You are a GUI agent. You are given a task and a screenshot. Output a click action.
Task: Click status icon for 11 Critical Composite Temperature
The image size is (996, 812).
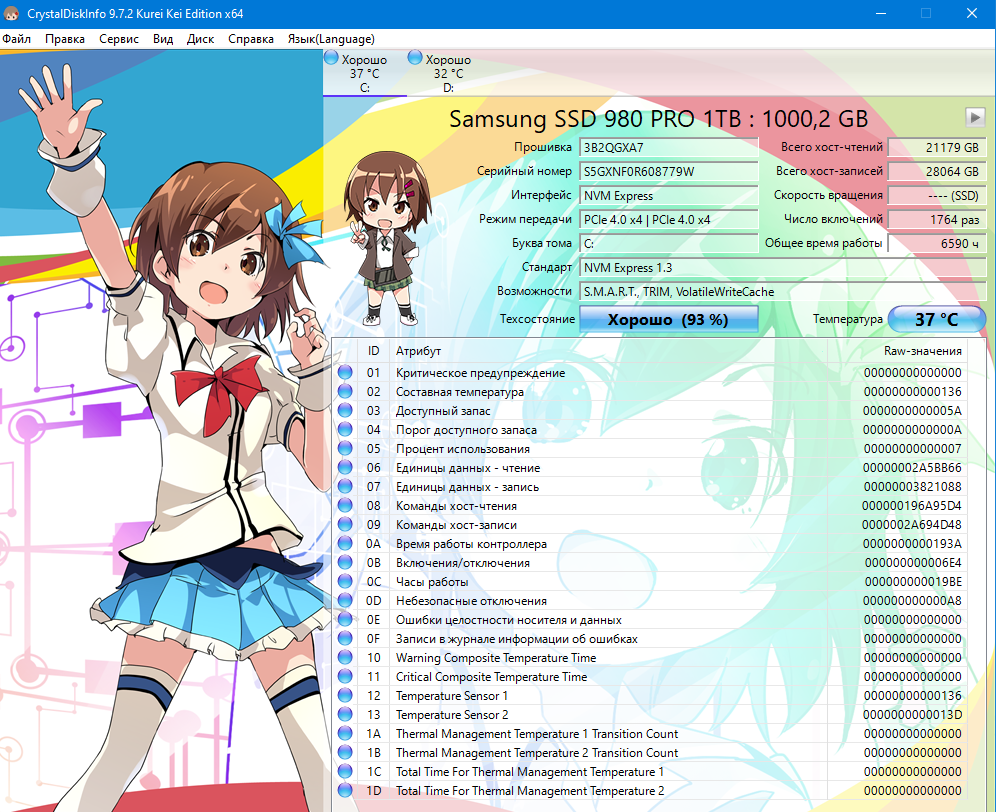point(345,677)
